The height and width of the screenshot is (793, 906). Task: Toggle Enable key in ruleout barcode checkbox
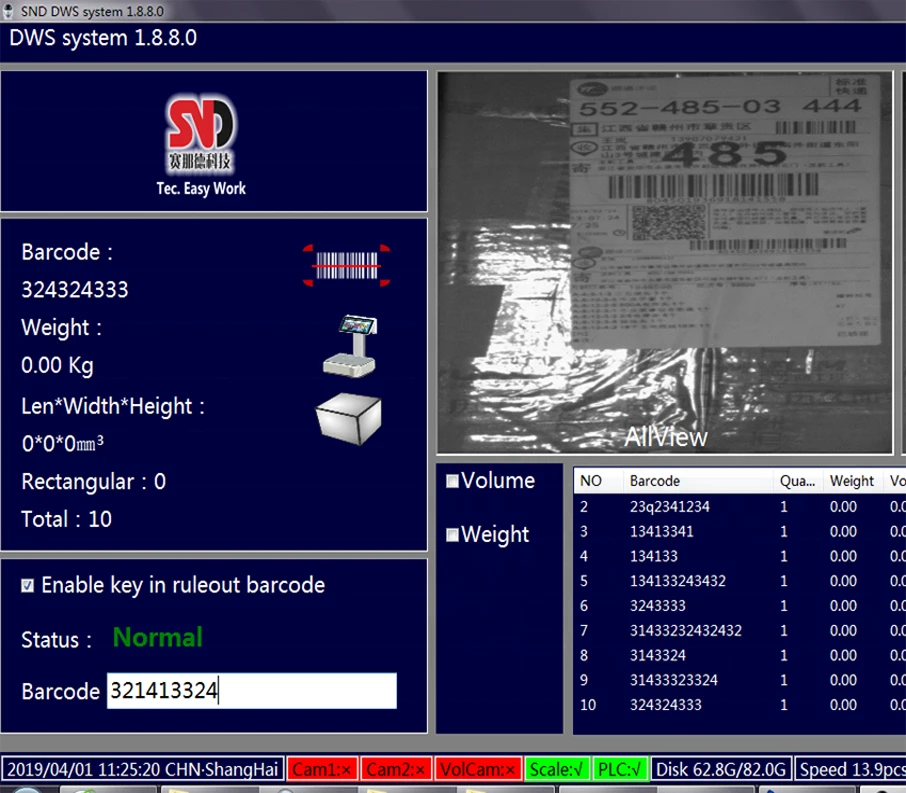point(28,586)
